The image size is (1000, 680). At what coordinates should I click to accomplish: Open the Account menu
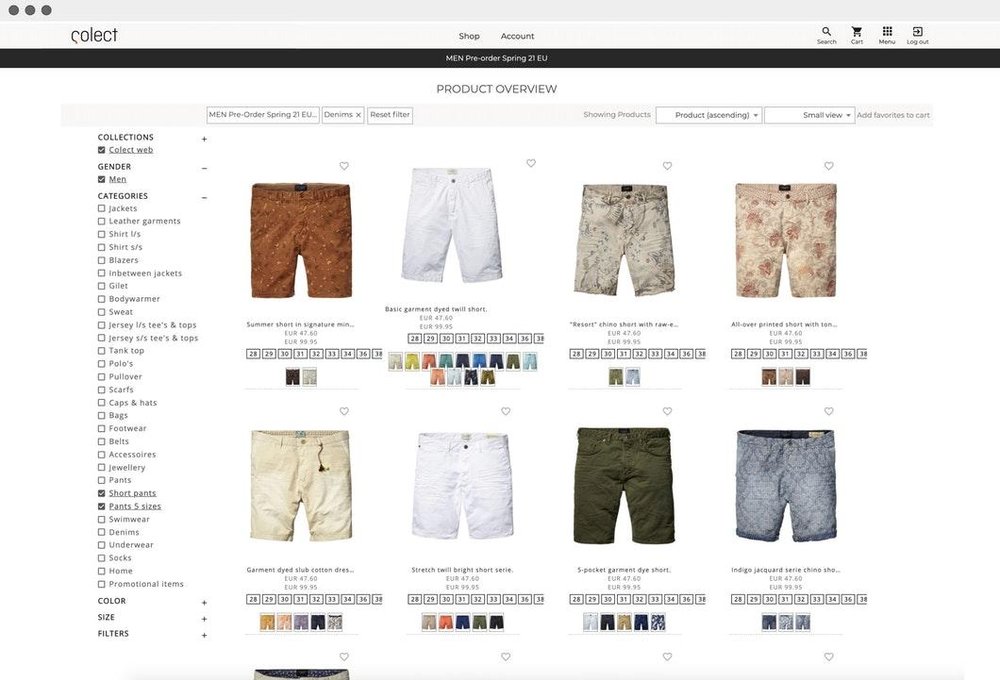(x=517, y=35)
